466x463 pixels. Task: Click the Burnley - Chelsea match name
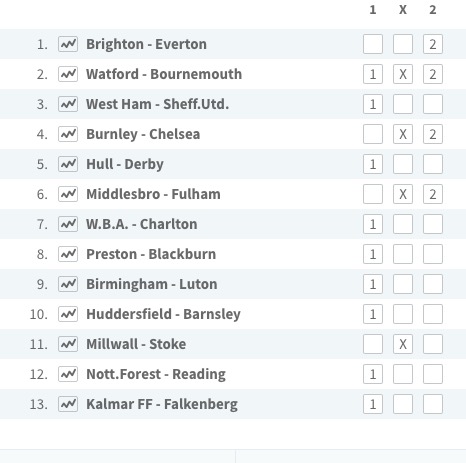coord(143,134)
